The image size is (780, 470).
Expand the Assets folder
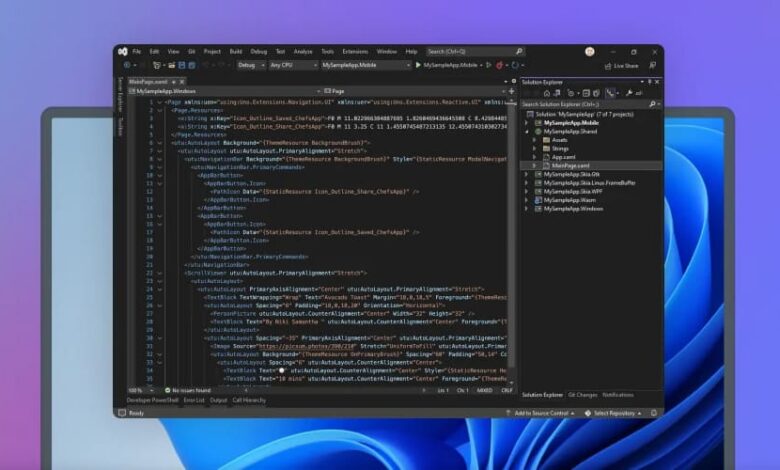coord(534,140)
